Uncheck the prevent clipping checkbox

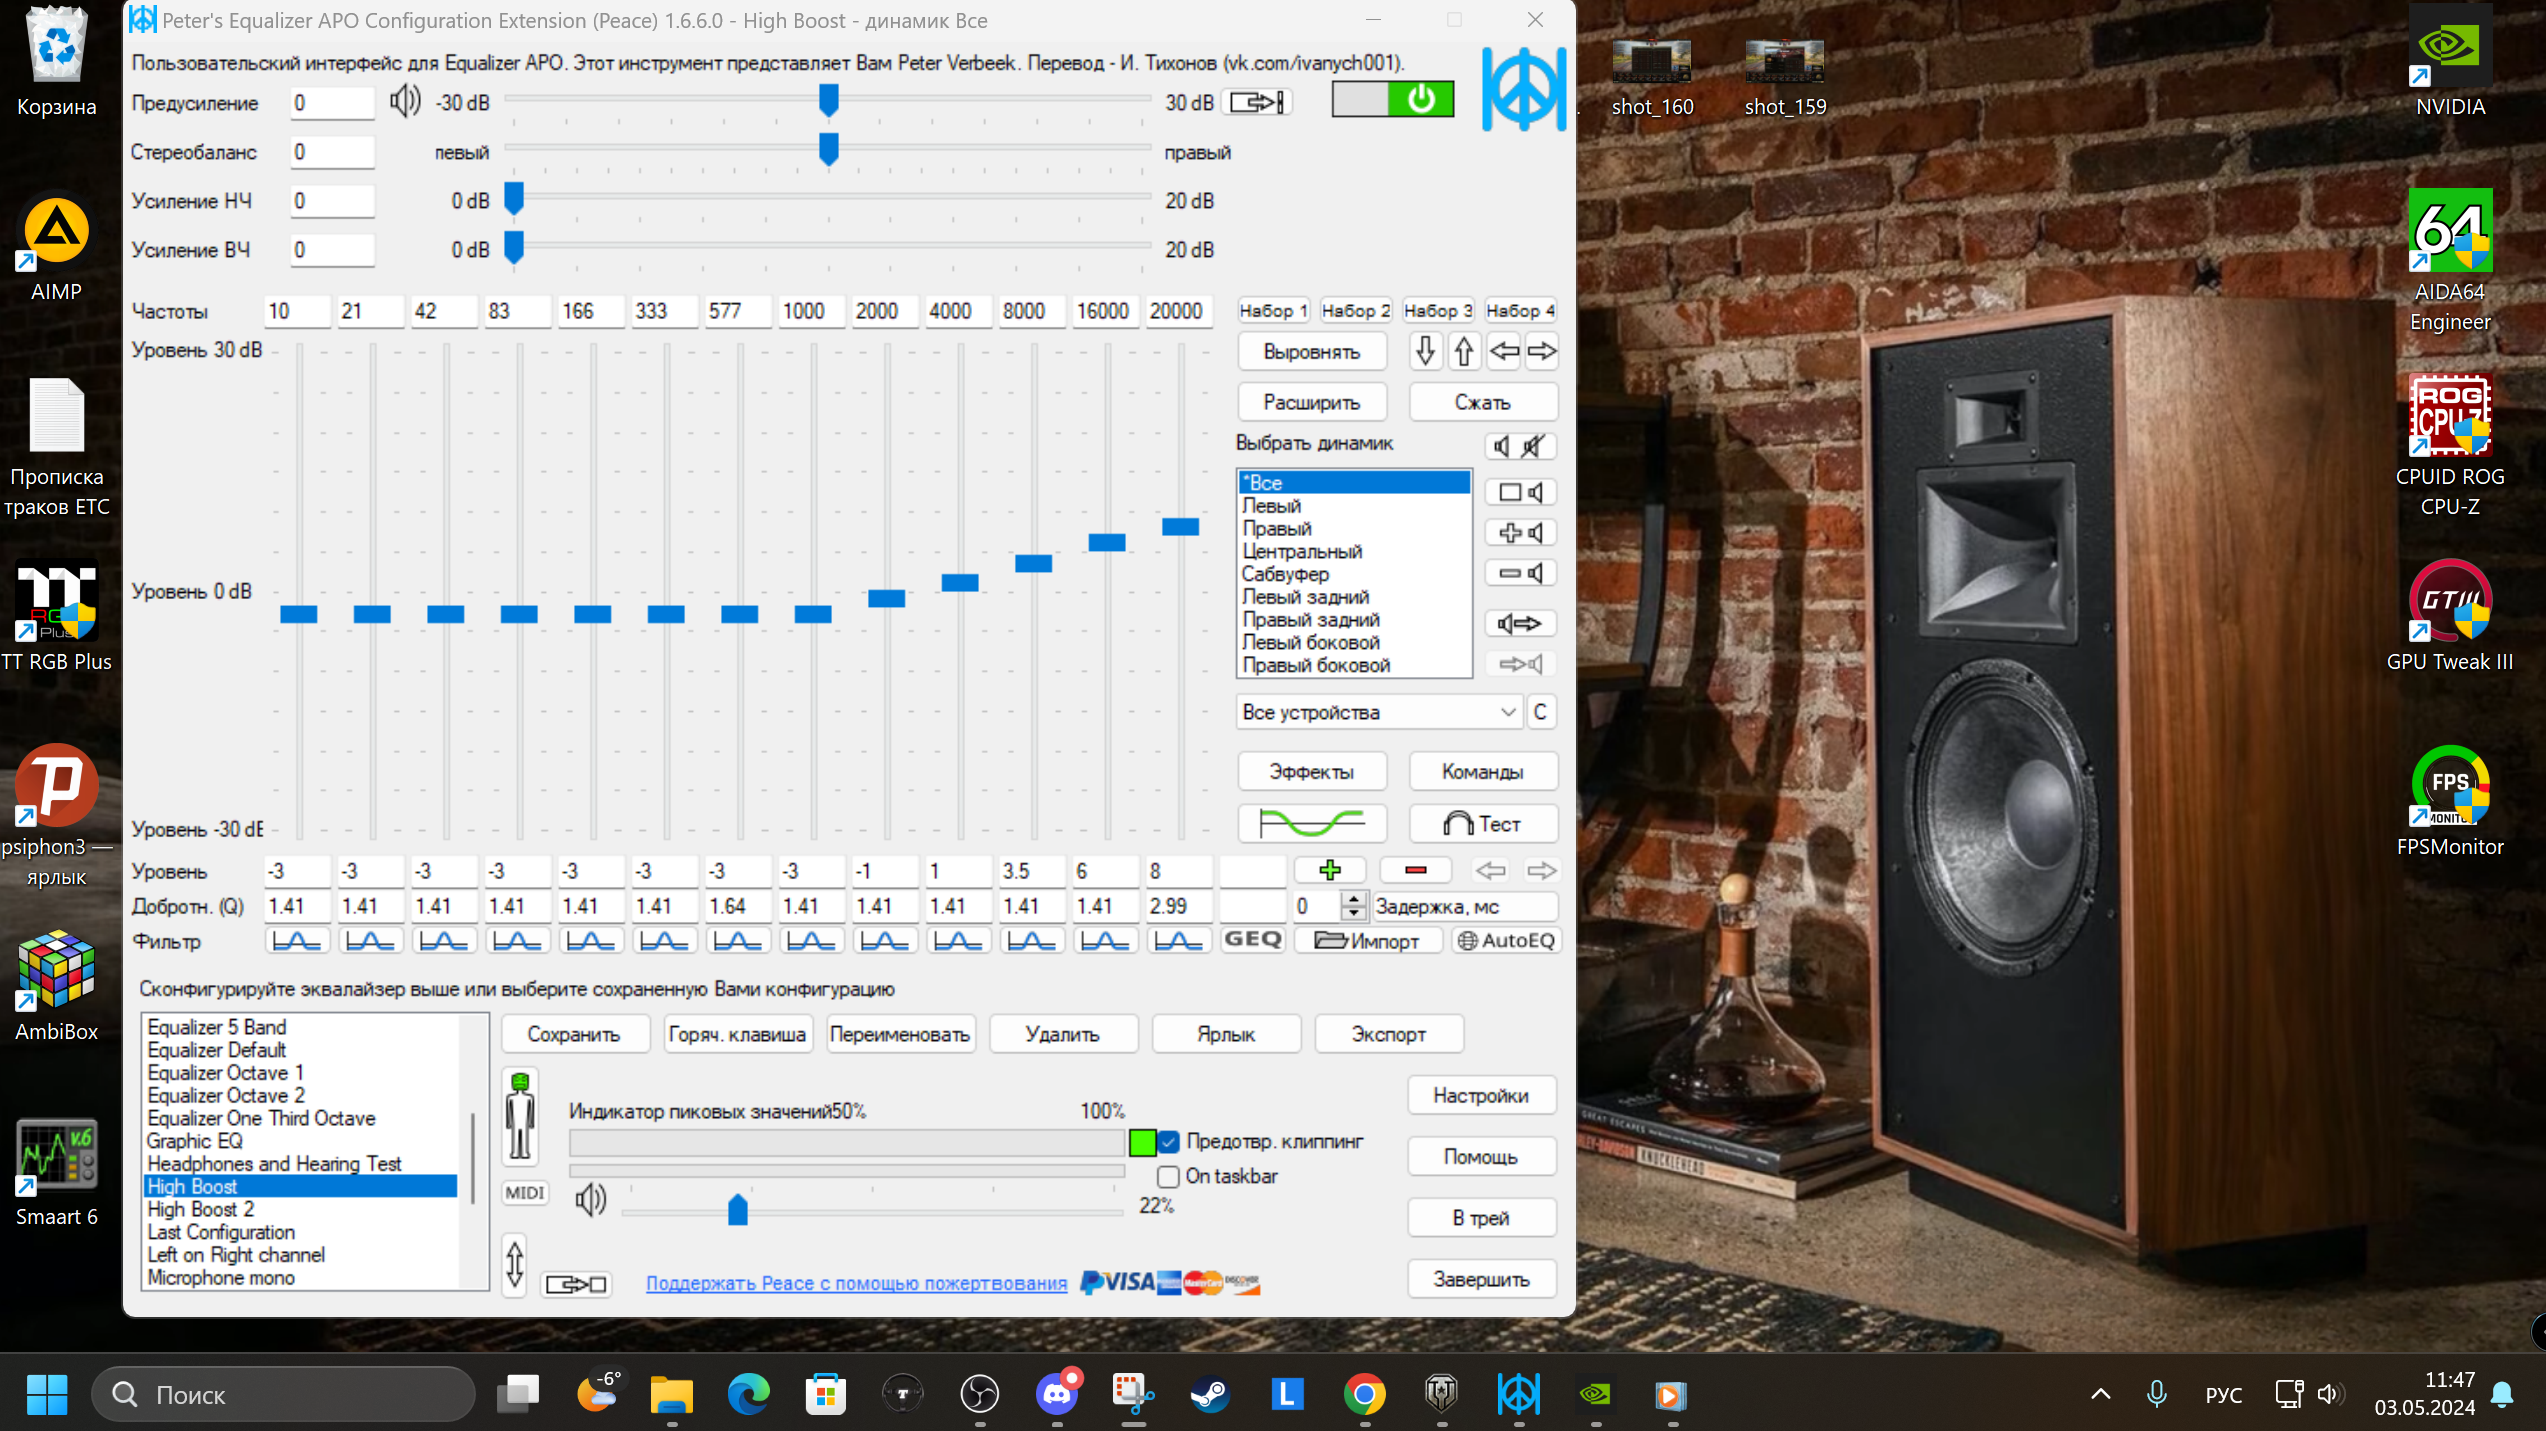click(x=1168, y=1142)
